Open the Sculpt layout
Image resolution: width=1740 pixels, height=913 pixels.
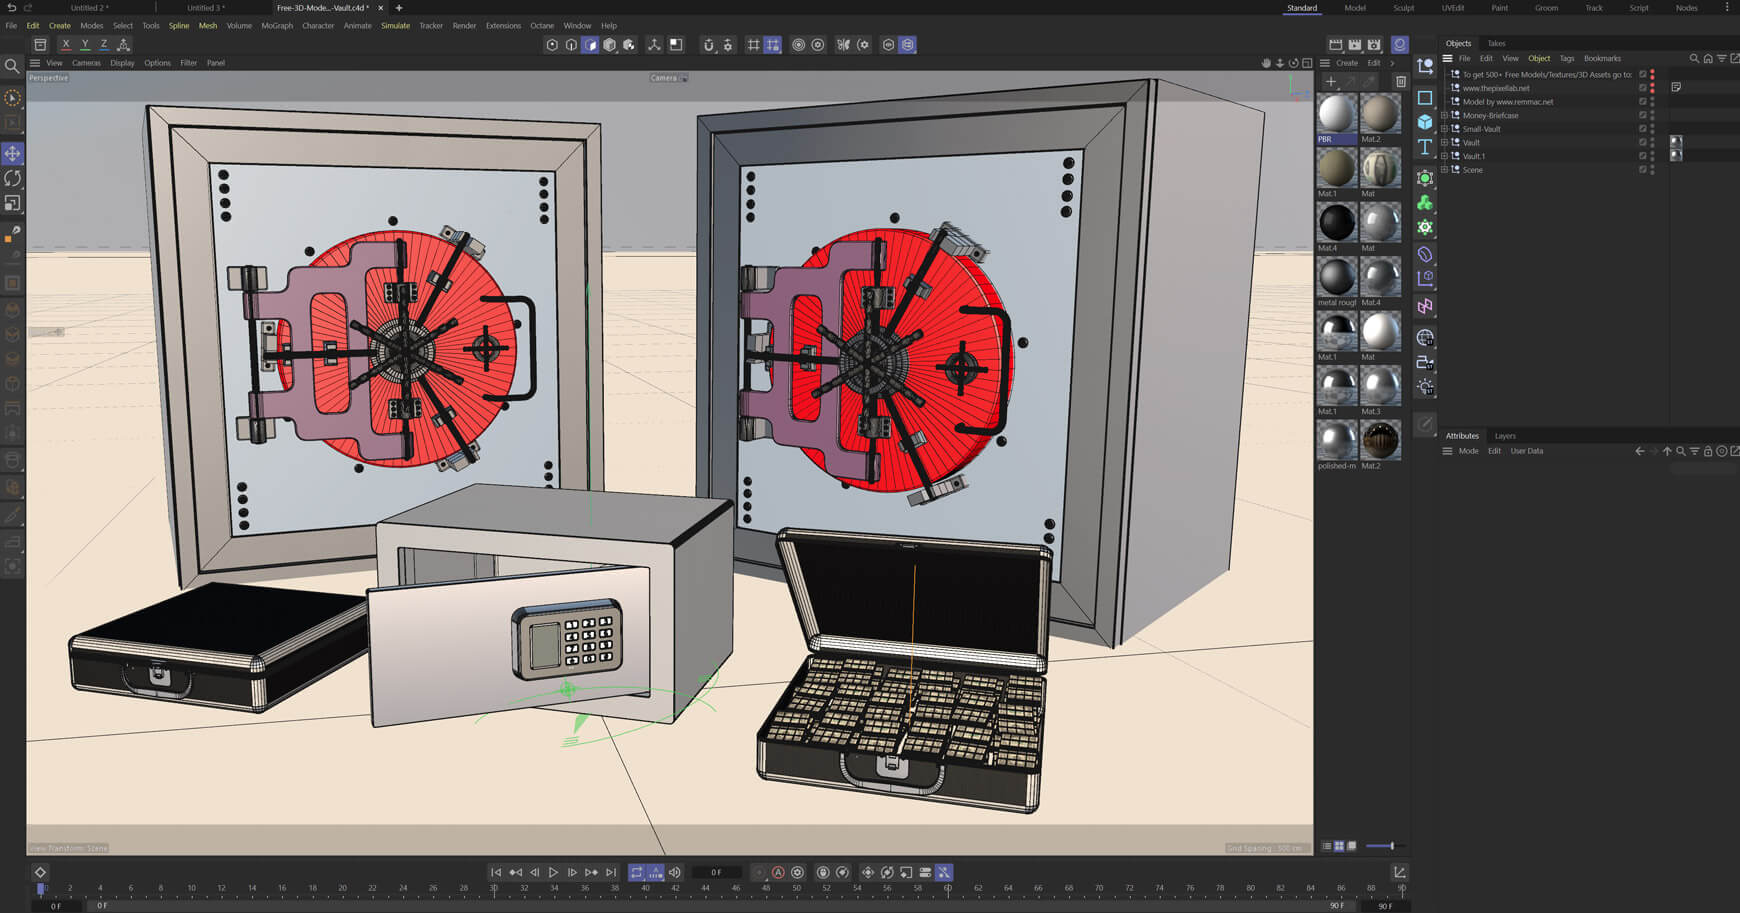pos(1403,8)
